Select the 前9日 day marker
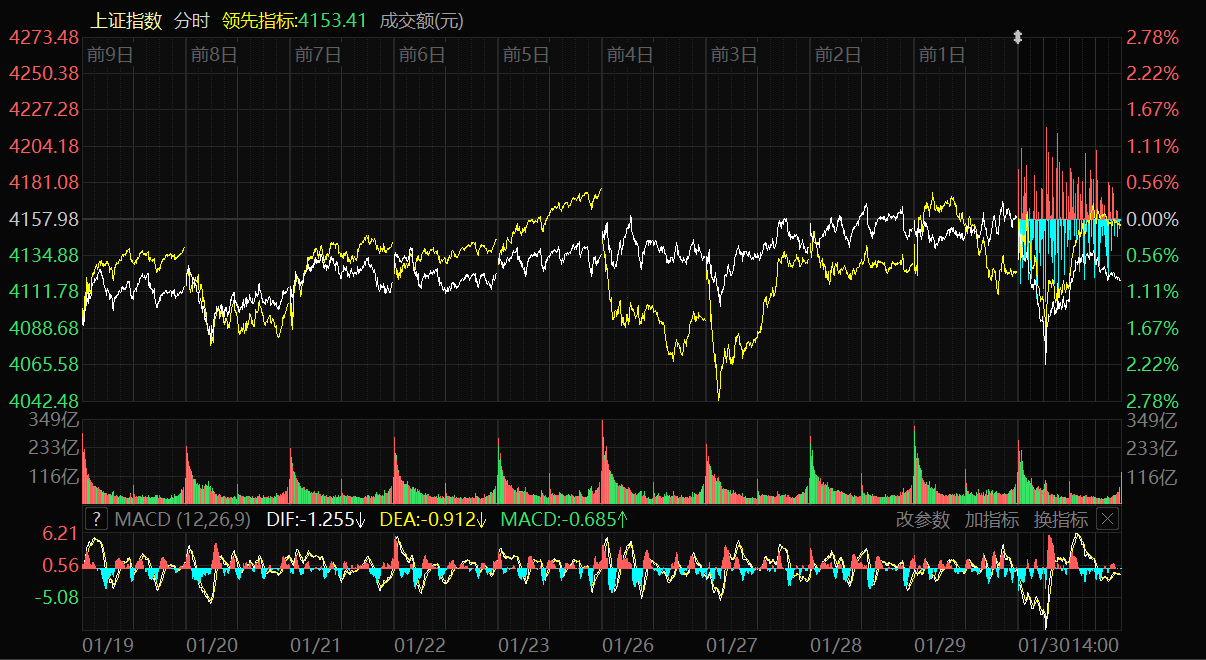 110,54
